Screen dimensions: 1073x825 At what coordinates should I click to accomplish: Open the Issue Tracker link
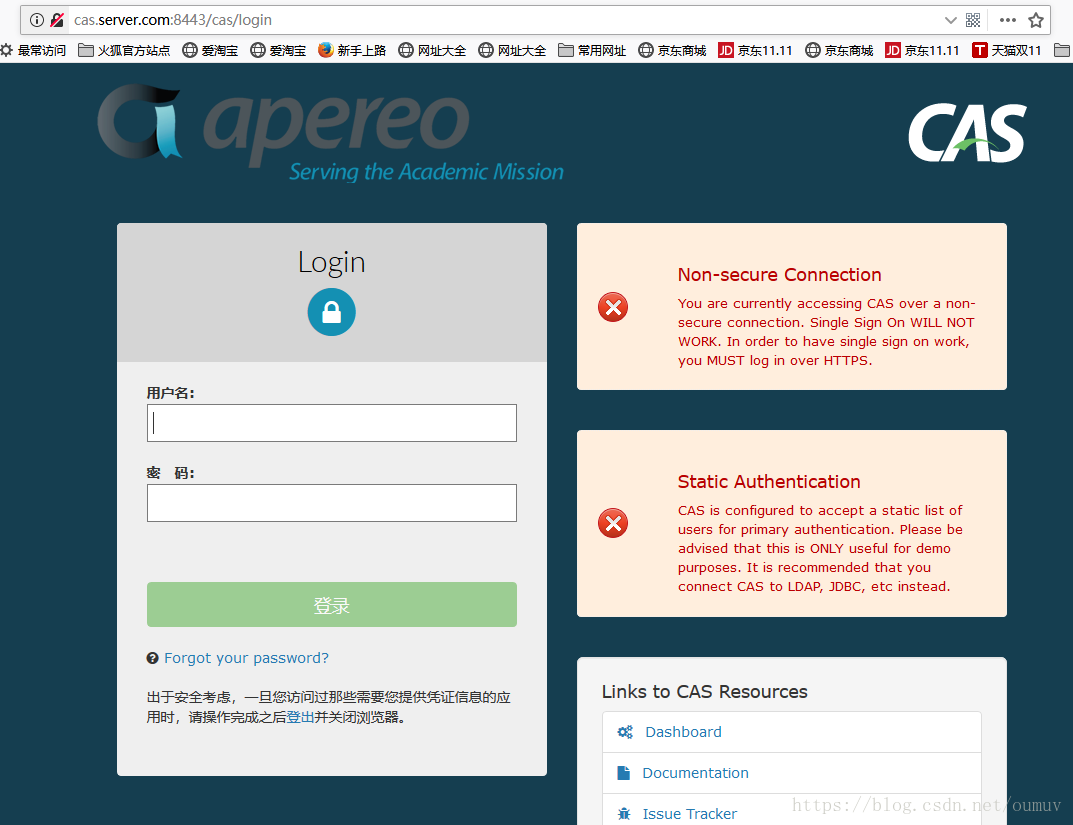(x=690, y=814)
